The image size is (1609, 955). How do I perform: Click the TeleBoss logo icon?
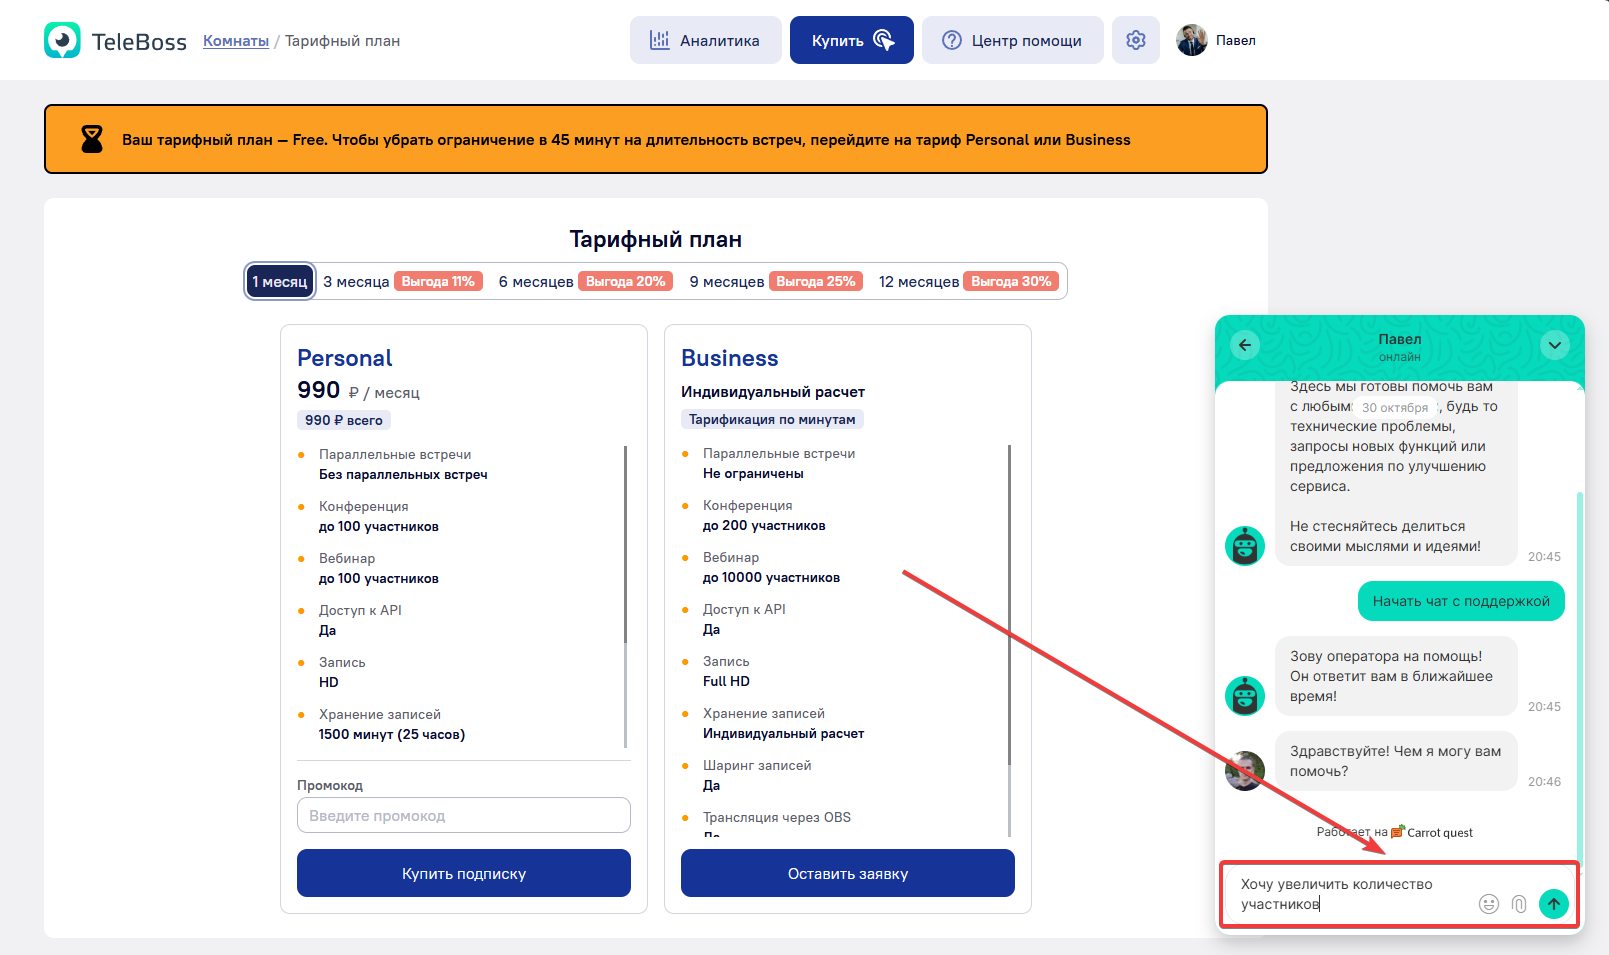(62, 40)
